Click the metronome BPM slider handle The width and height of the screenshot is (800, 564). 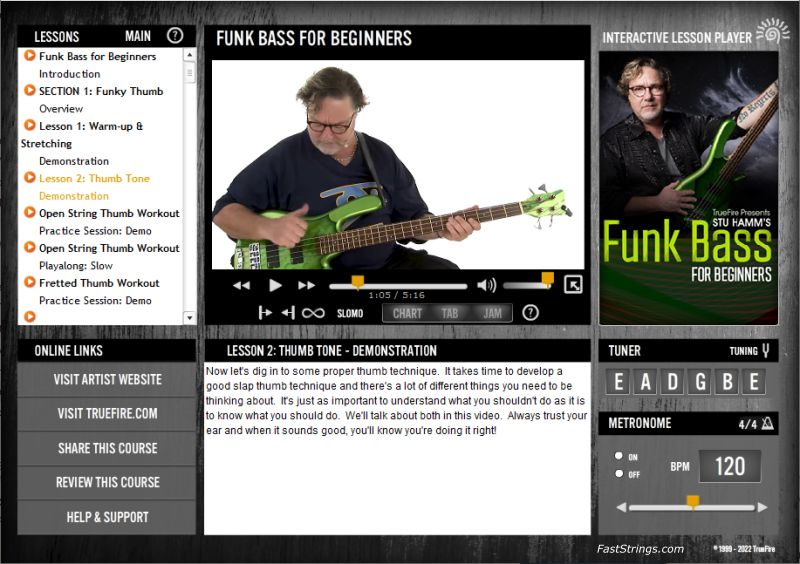click(693, 502)
